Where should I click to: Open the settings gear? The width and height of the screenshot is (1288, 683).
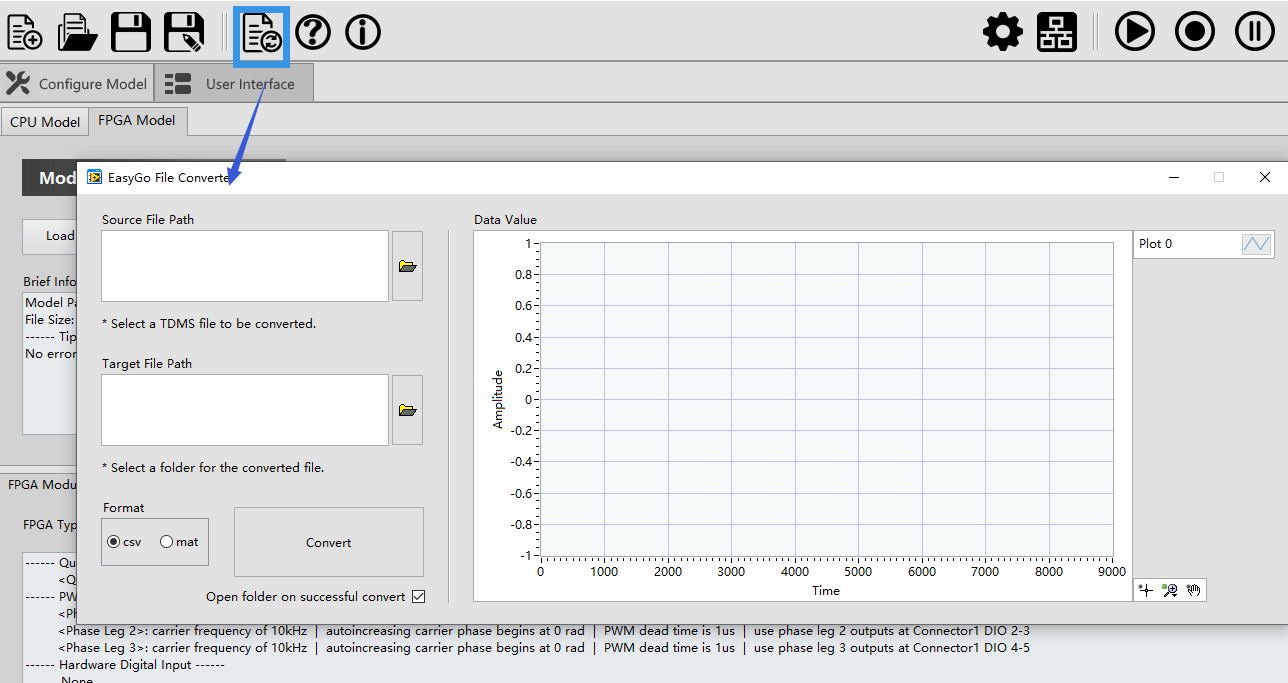coord(1003,32)
